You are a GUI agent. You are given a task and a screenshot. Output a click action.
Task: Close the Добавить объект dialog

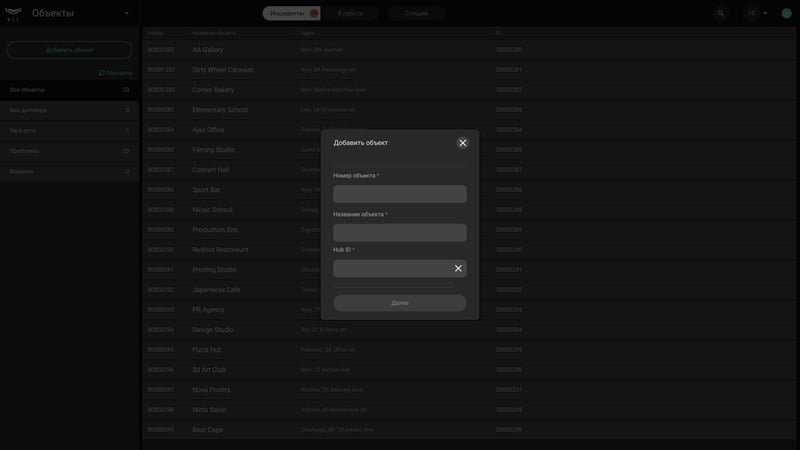[x=462, y=143]
